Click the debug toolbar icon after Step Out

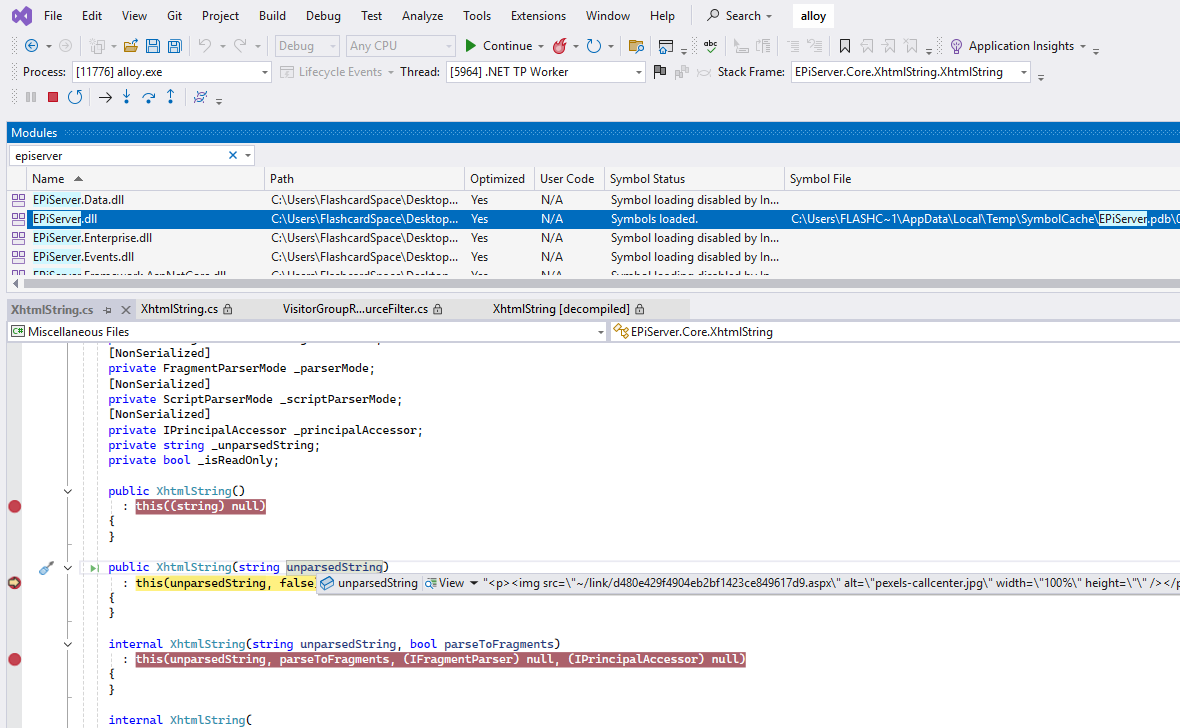[x=200, y=97]
